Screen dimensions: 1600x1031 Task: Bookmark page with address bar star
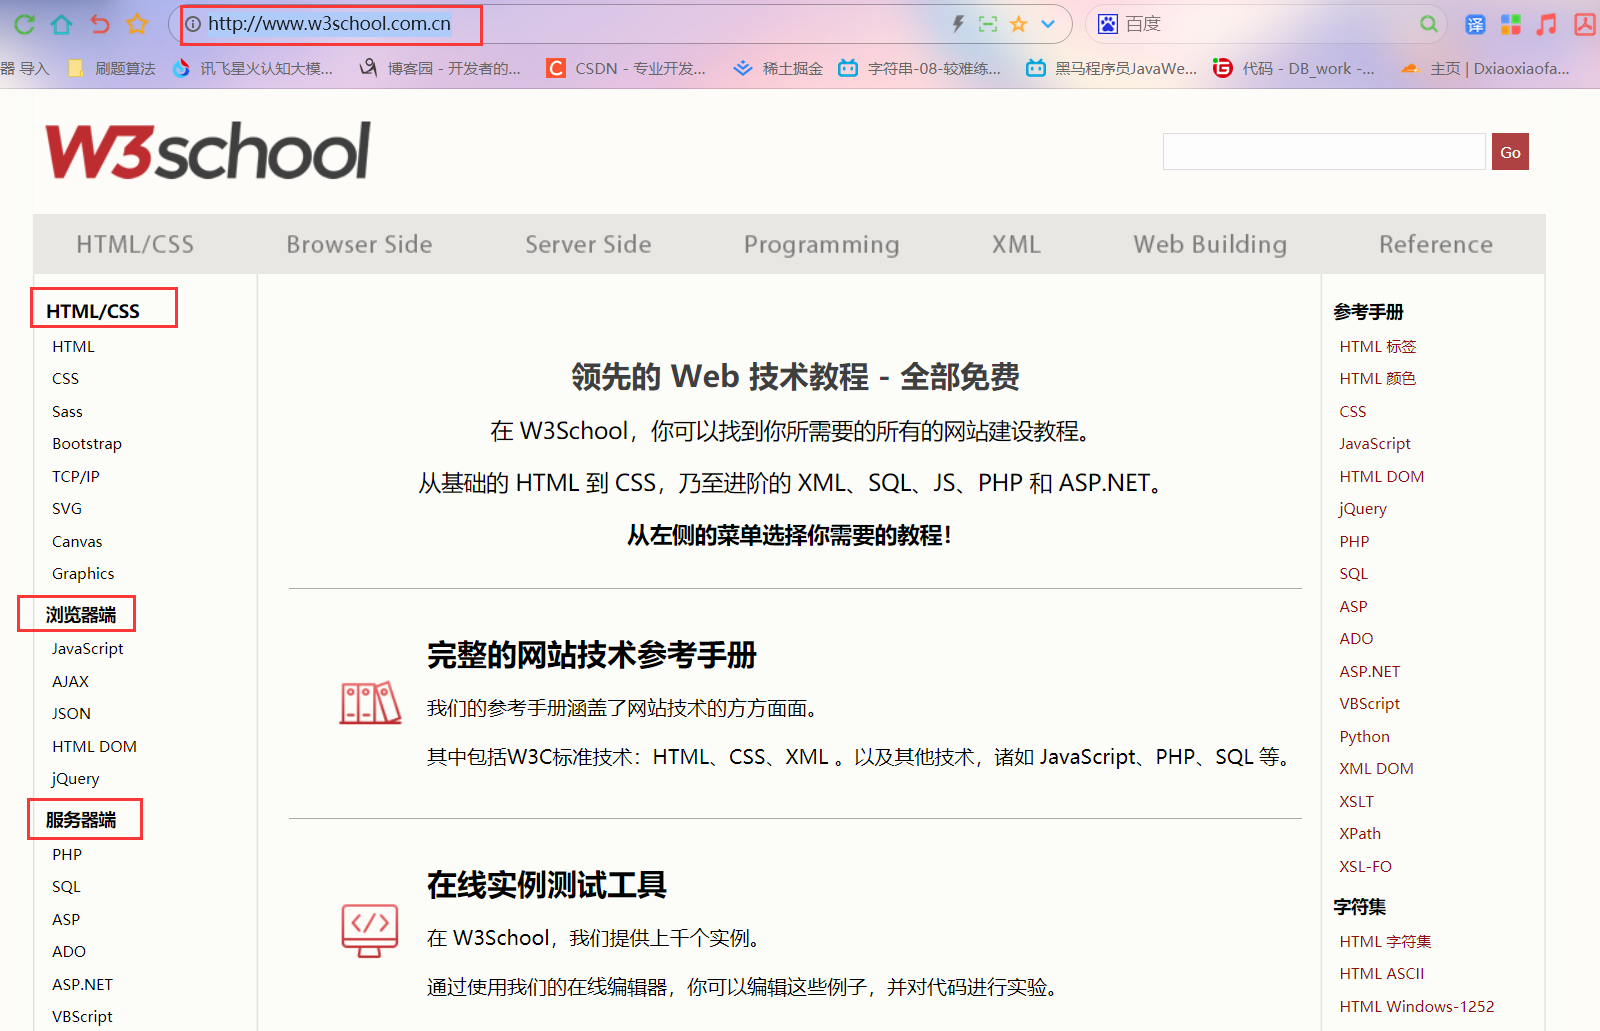1018,24
